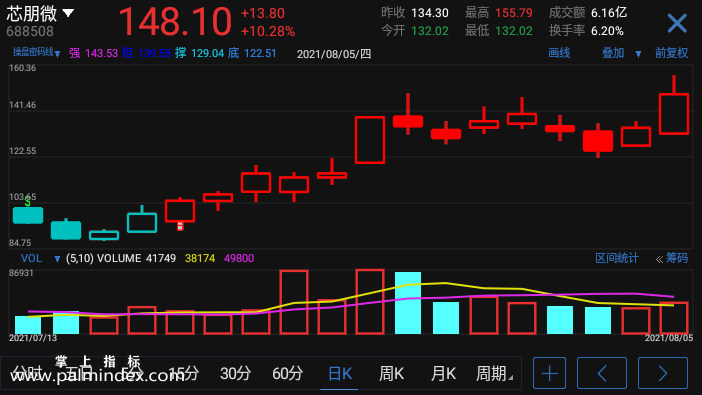Open the 周期 period selector

click(x=494, y=374)
